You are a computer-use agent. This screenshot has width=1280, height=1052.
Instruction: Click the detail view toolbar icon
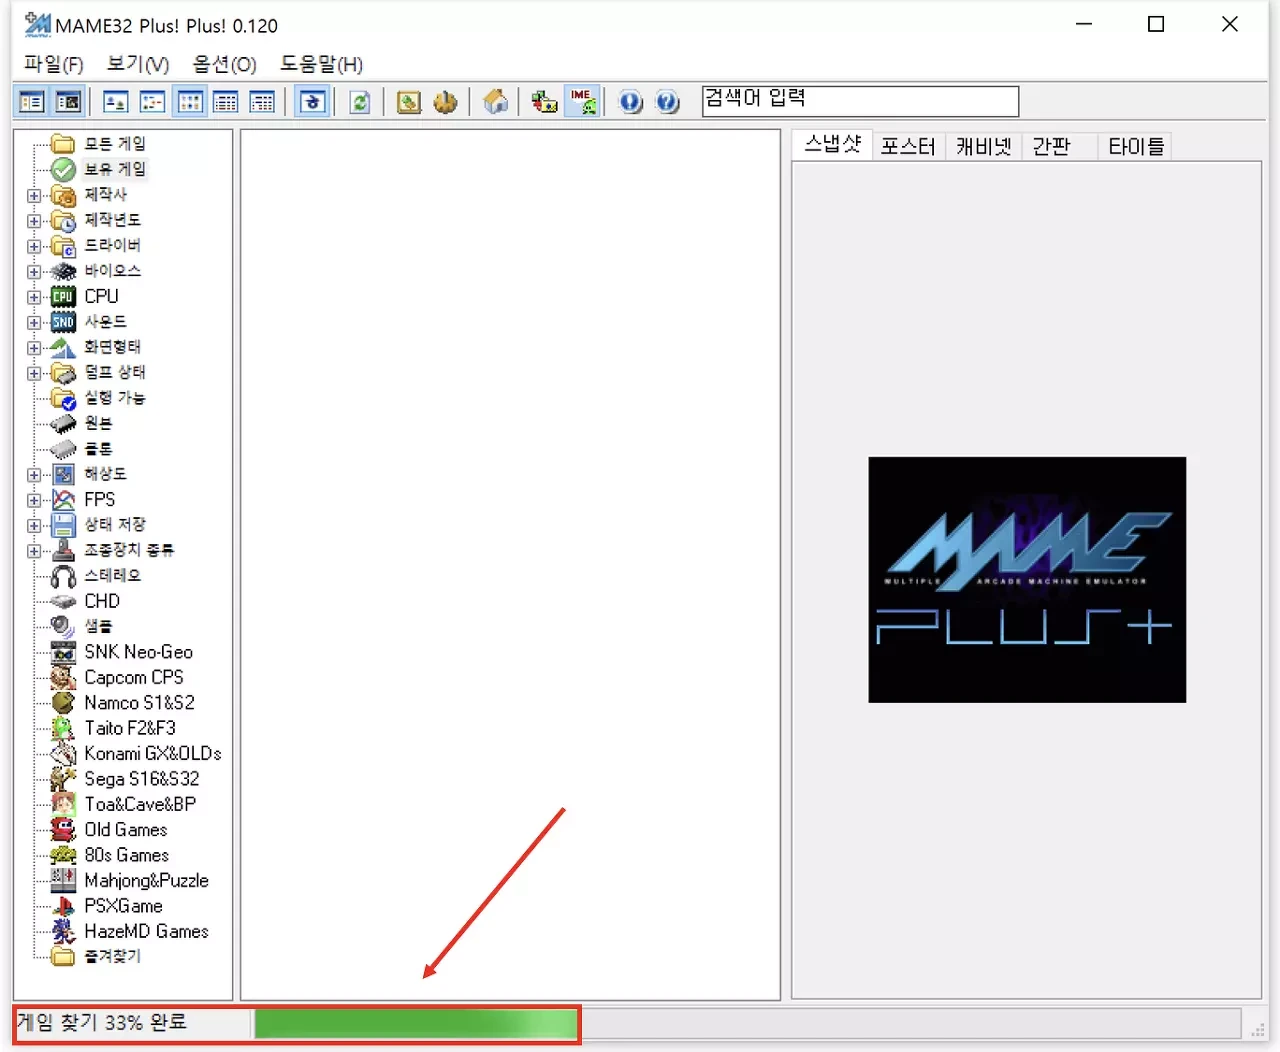263,101
